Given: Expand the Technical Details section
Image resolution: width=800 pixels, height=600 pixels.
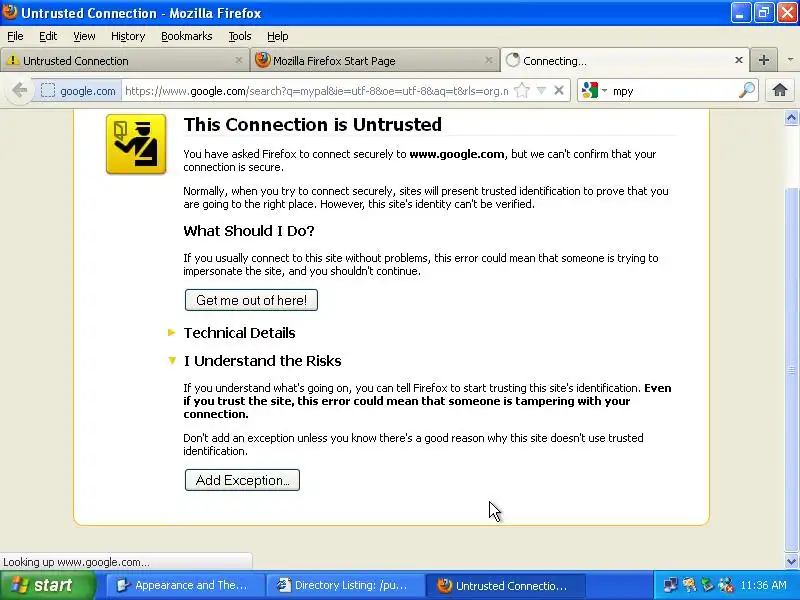Looking at the screenshot, I should [x=171, y=333].
